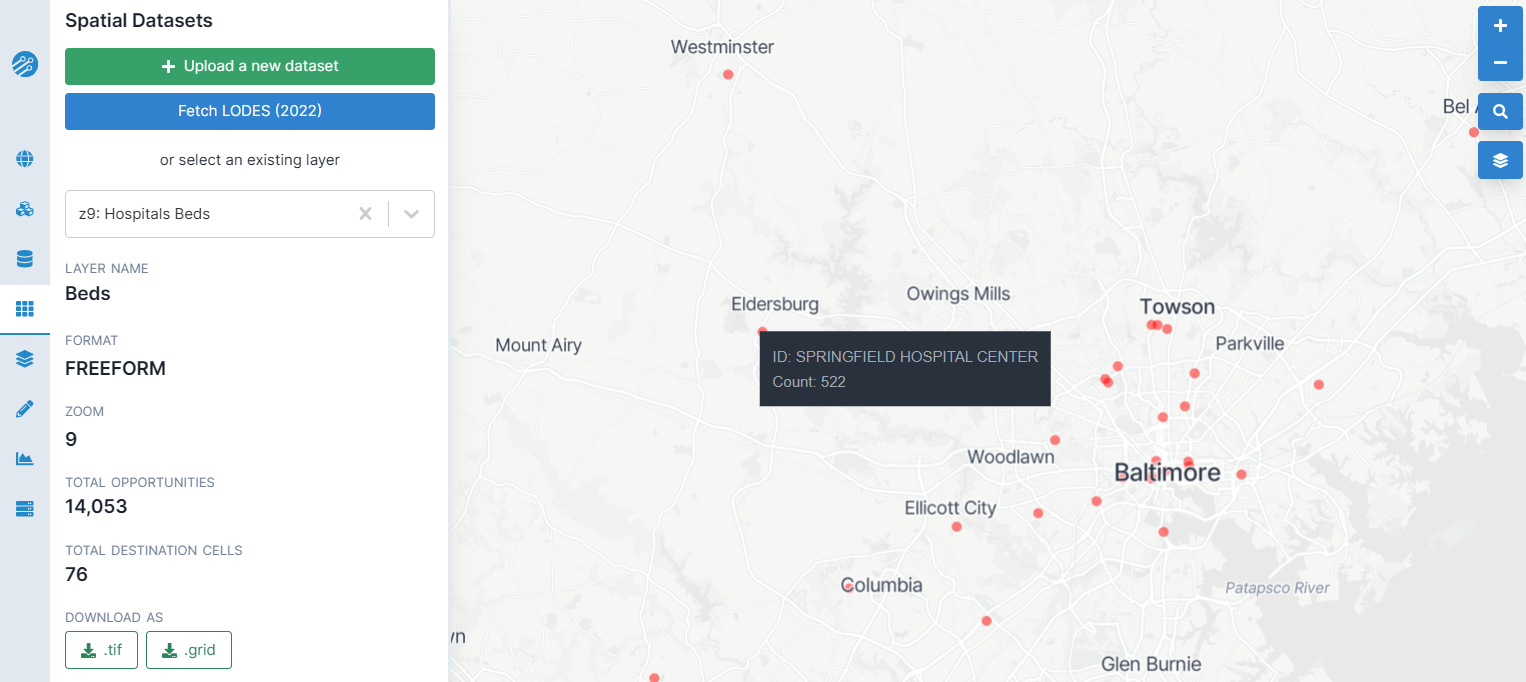Expand the existing layer dropdown arrow
The height and width of the screenshot is (682, 1526).
point(411,214)
